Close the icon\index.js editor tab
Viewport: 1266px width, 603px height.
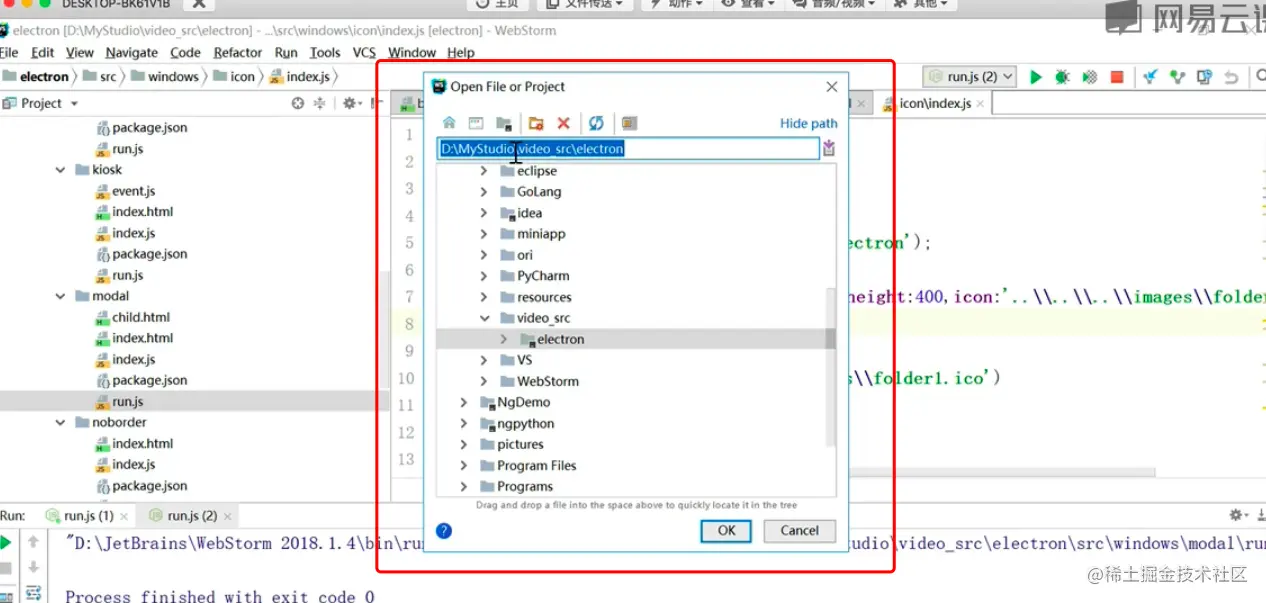click(x=981, y=103)
